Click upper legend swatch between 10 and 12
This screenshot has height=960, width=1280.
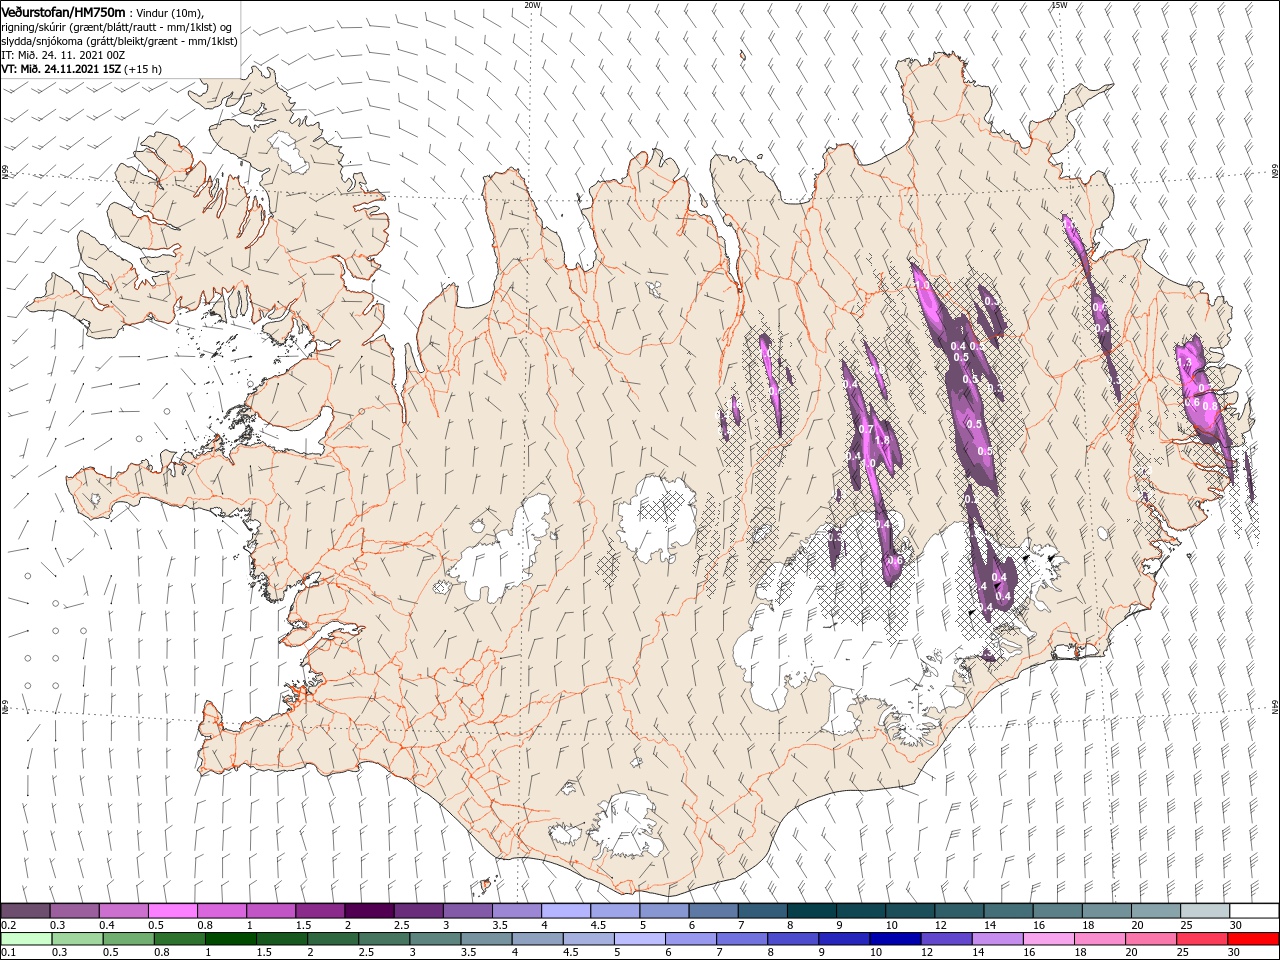(910, 910)
